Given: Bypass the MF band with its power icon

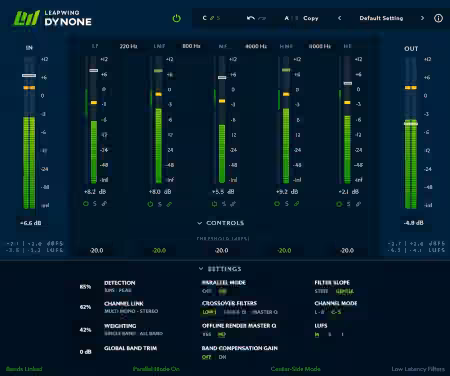Looking at the screenshot, I should [x=214, y=204].
